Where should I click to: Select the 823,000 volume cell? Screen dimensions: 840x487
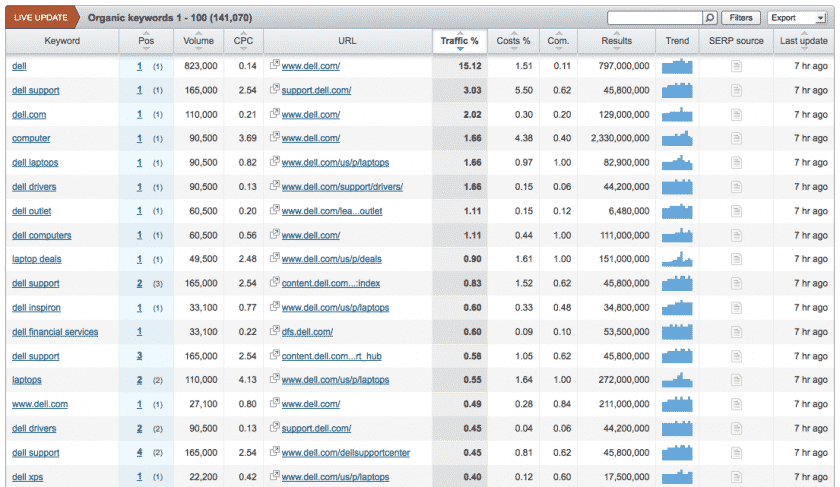coord(200,66)
